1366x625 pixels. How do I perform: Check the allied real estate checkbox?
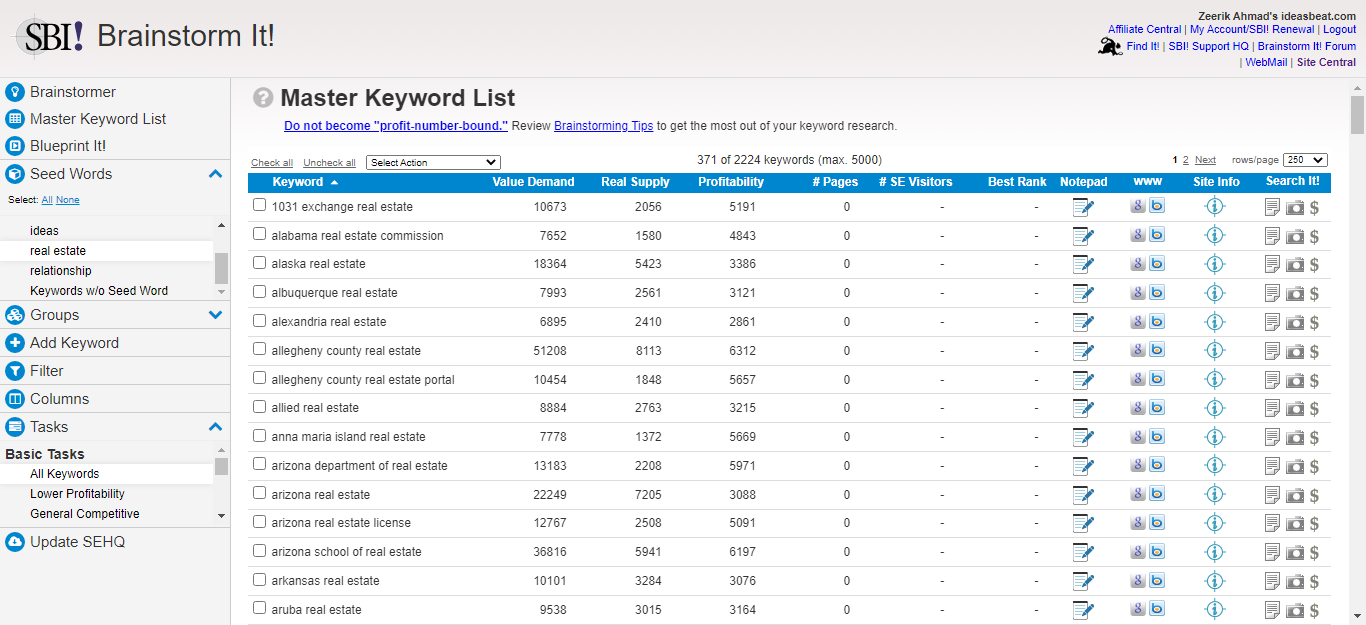click(260, 407)
